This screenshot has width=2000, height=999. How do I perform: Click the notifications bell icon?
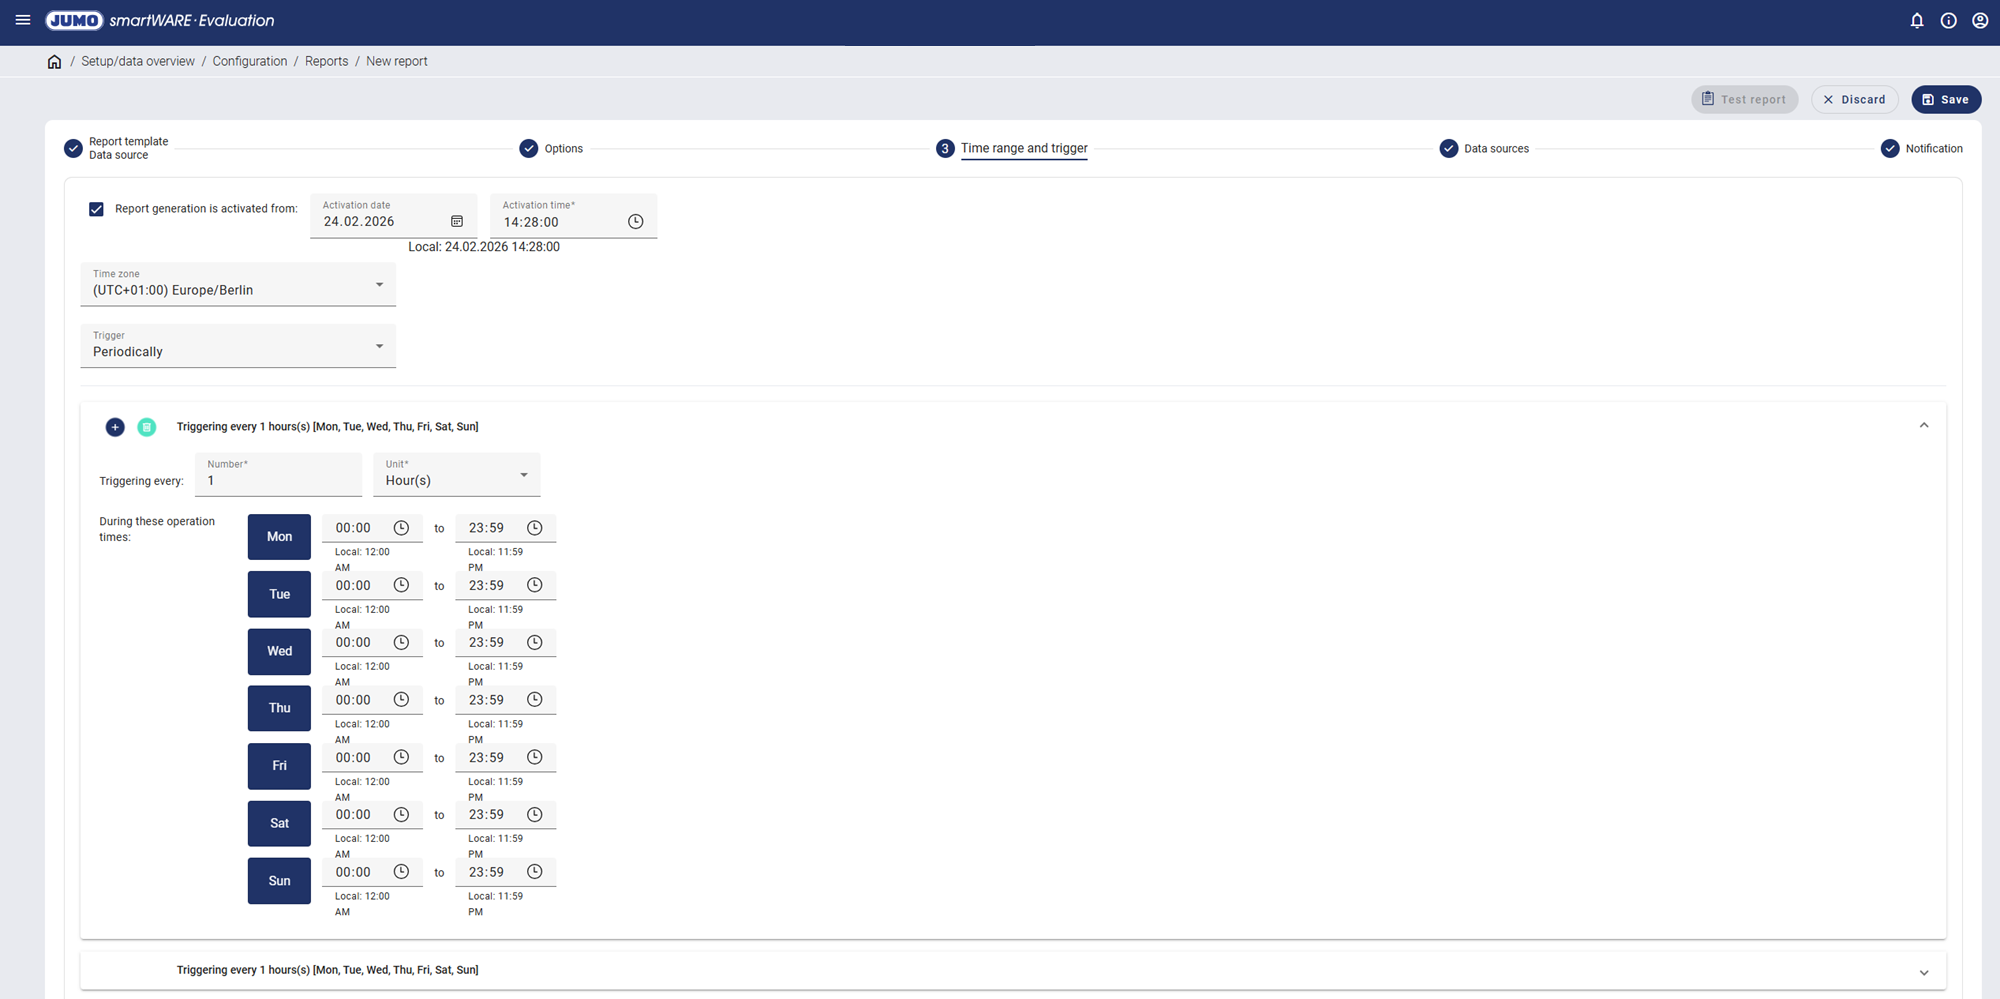[x=1917, y=21]
